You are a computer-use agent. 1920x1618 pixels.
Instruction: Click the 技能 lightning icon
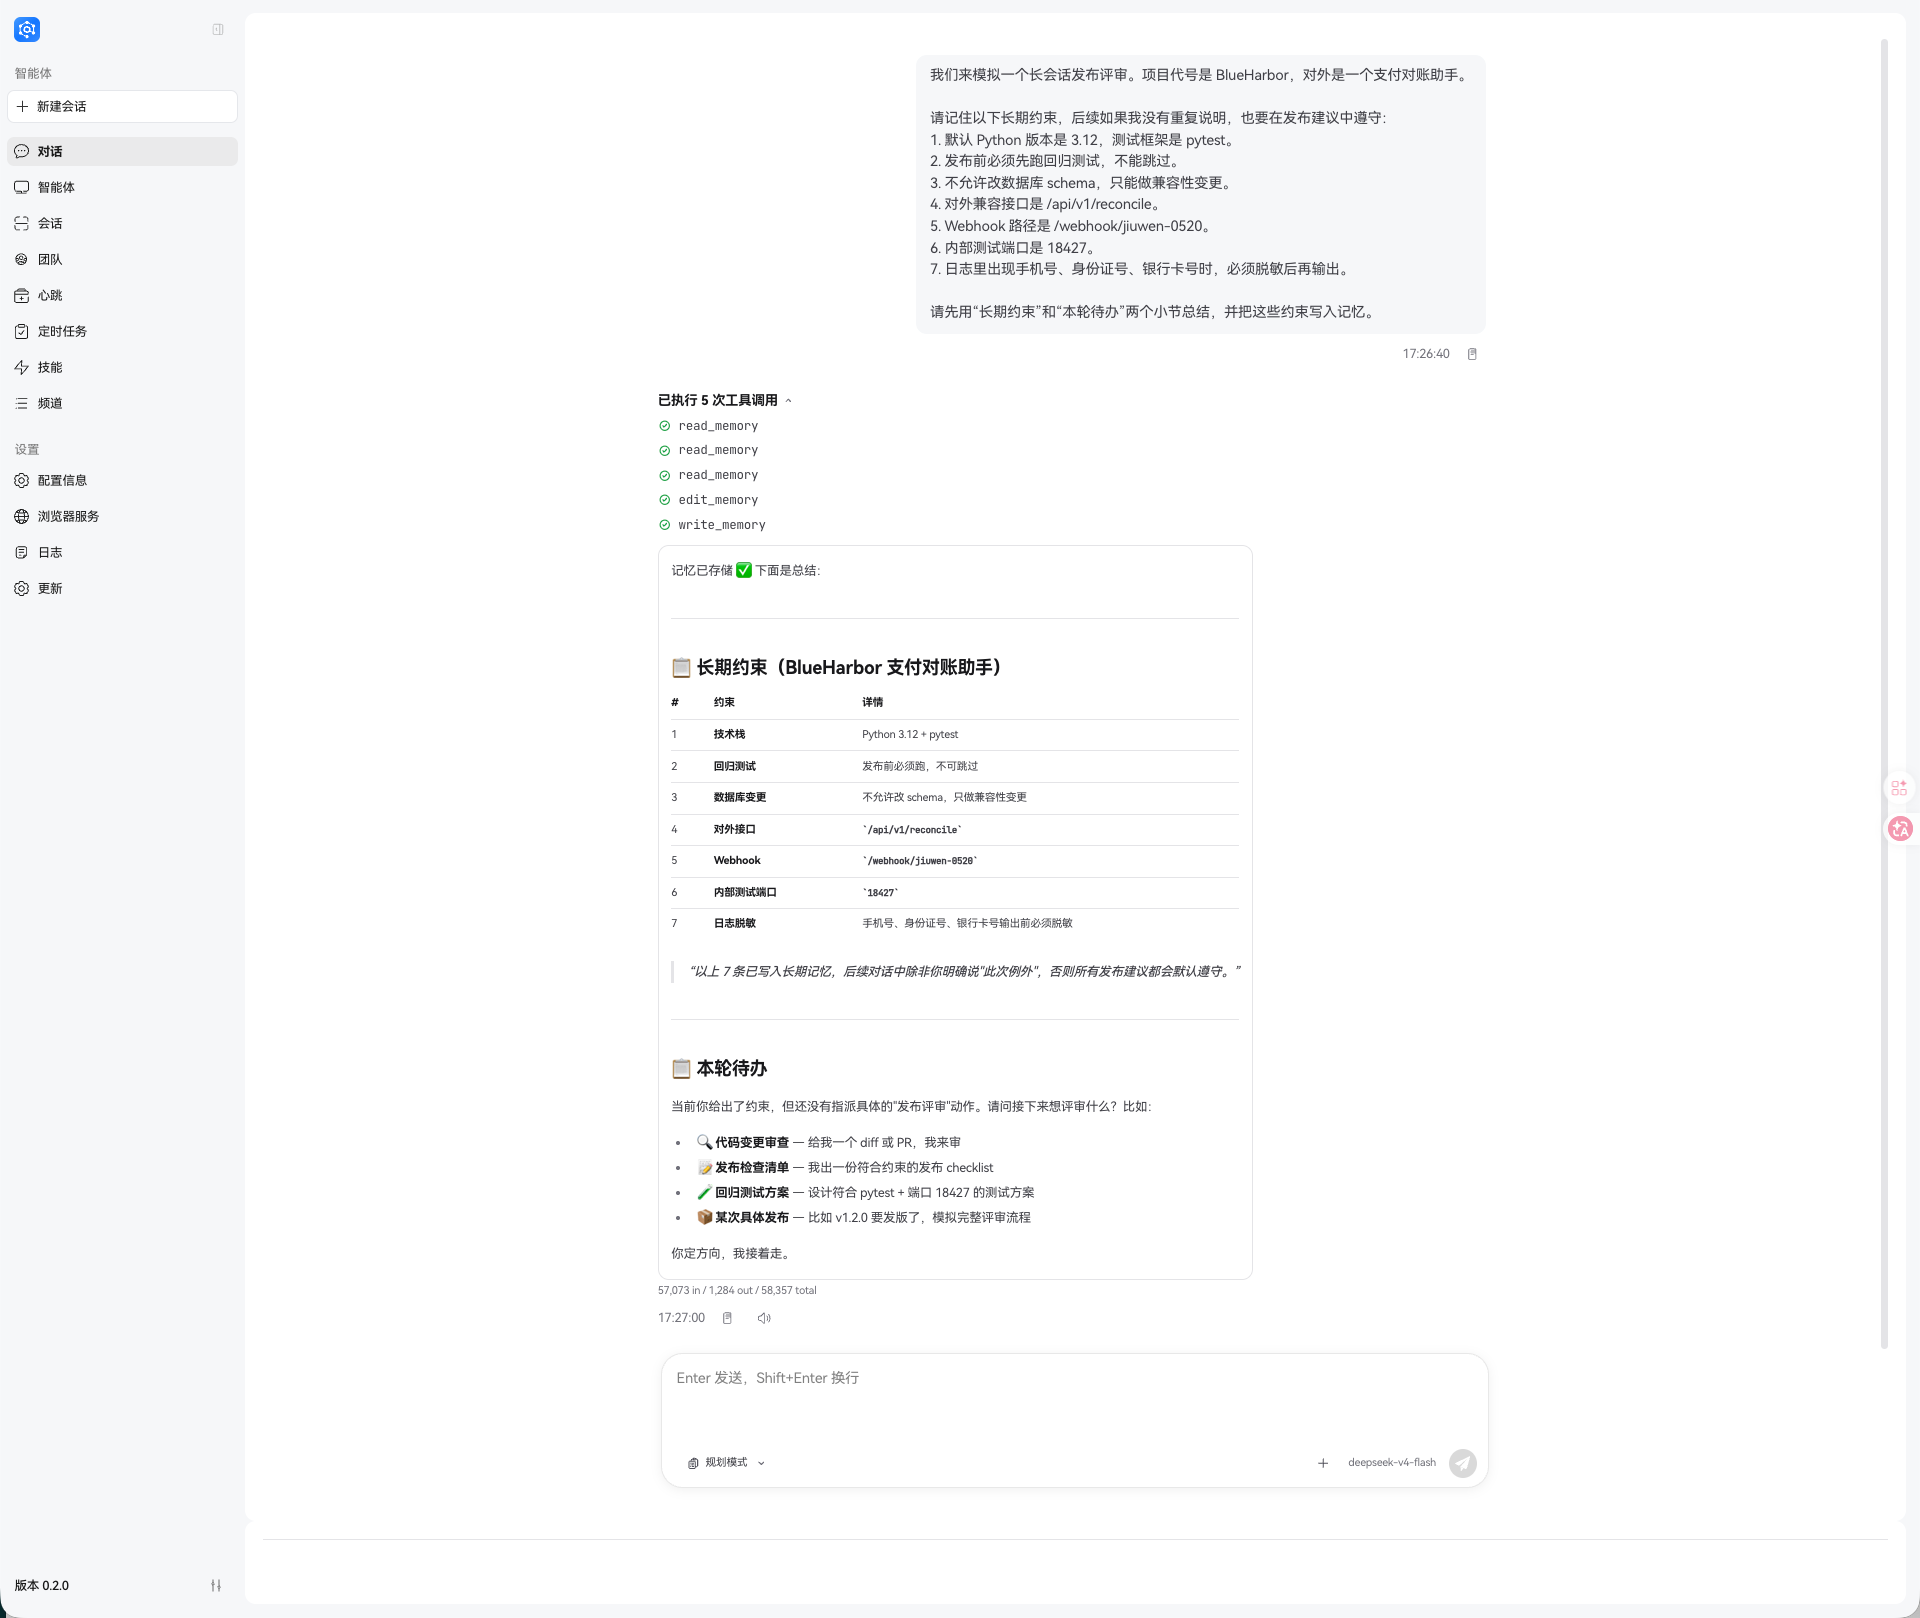pos(22,367)
